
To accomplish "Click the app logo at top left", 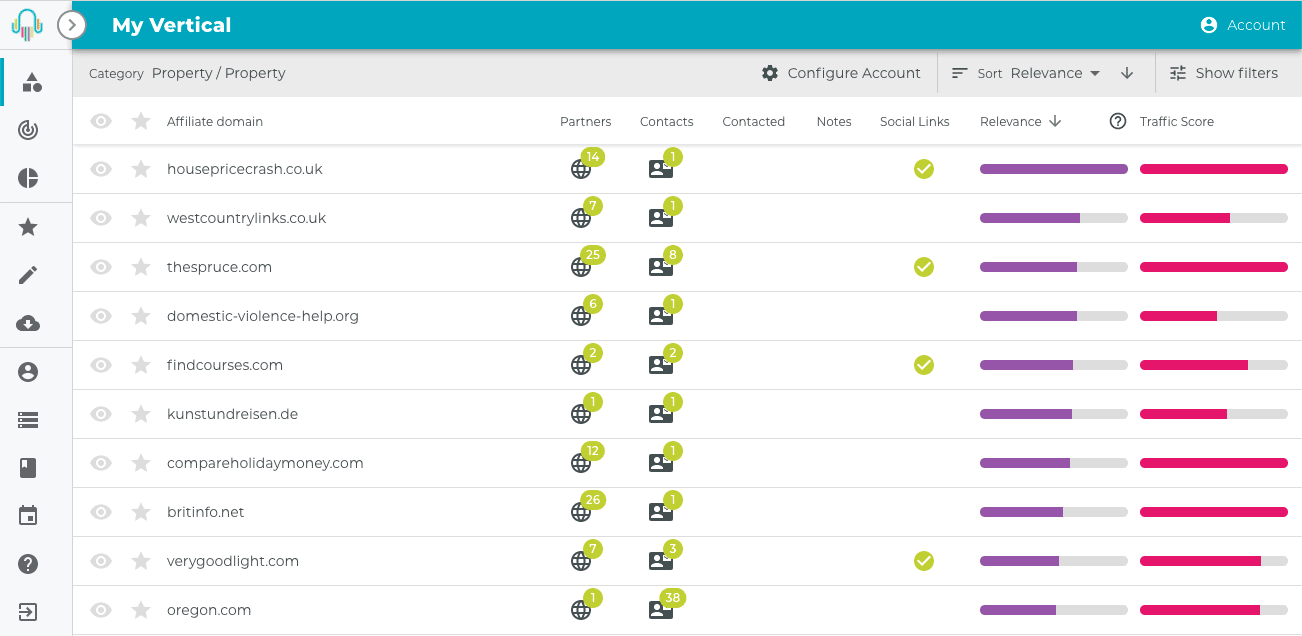I will point(28,25).
